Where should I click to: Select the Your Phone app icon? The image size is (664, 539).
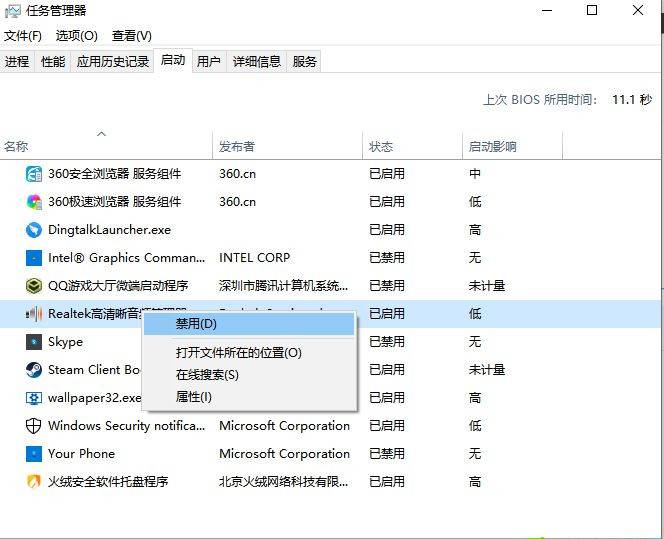coord(33,454)
